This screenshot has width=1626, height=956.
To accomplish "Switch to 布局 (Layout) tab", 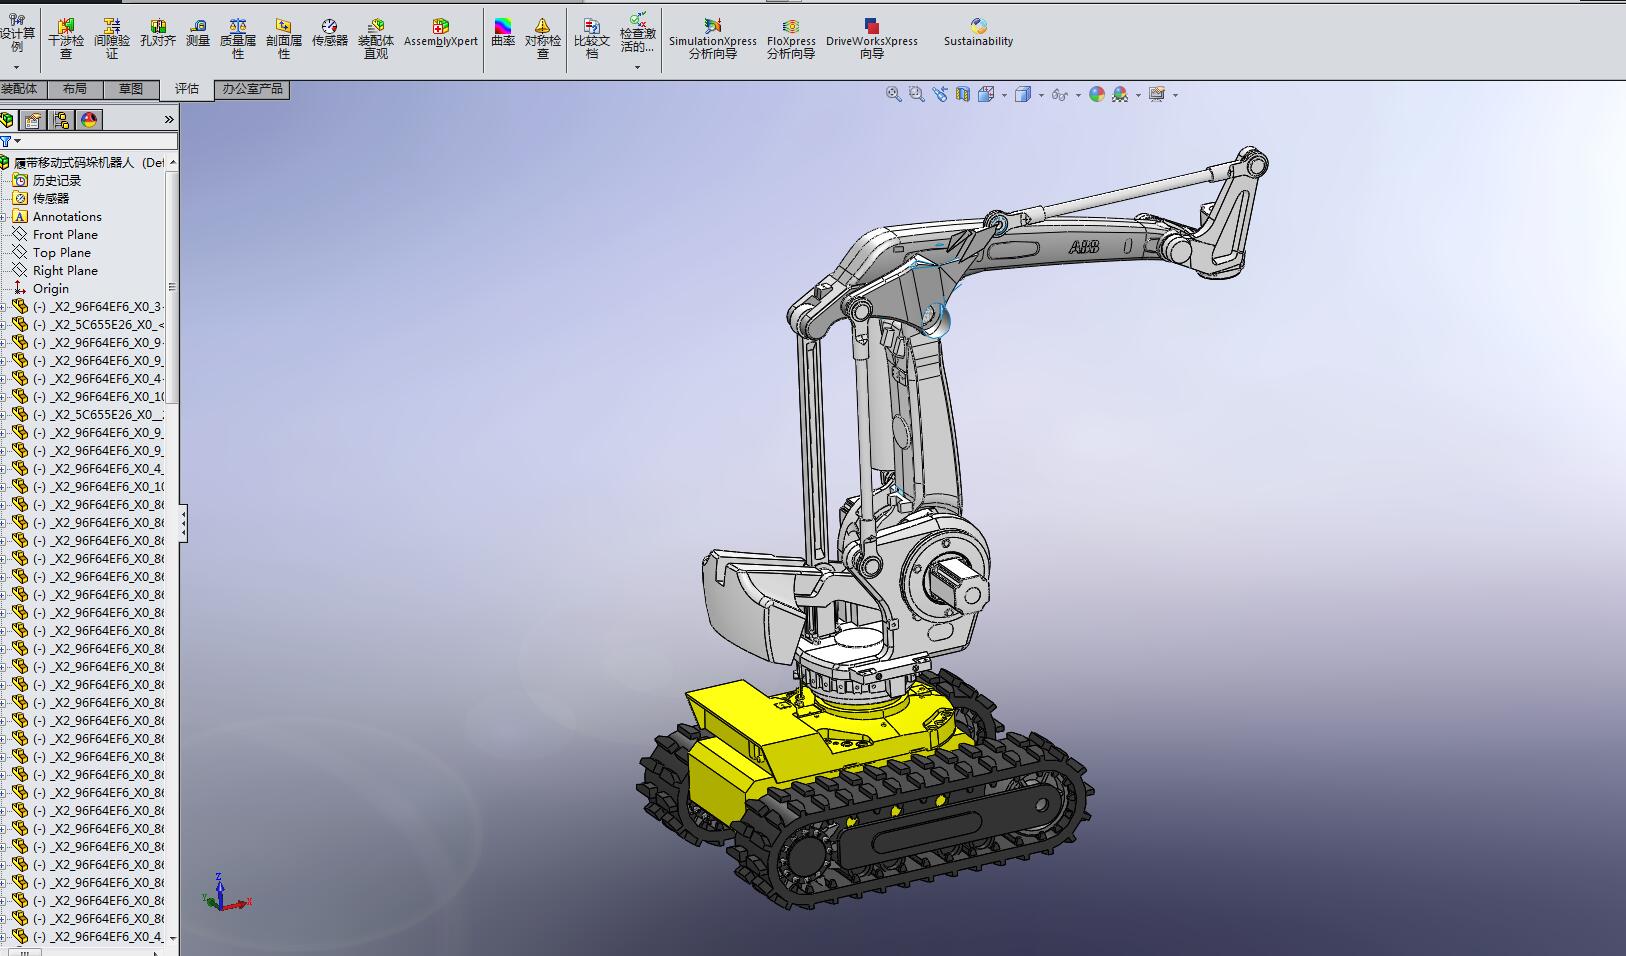I will [75, 89].
